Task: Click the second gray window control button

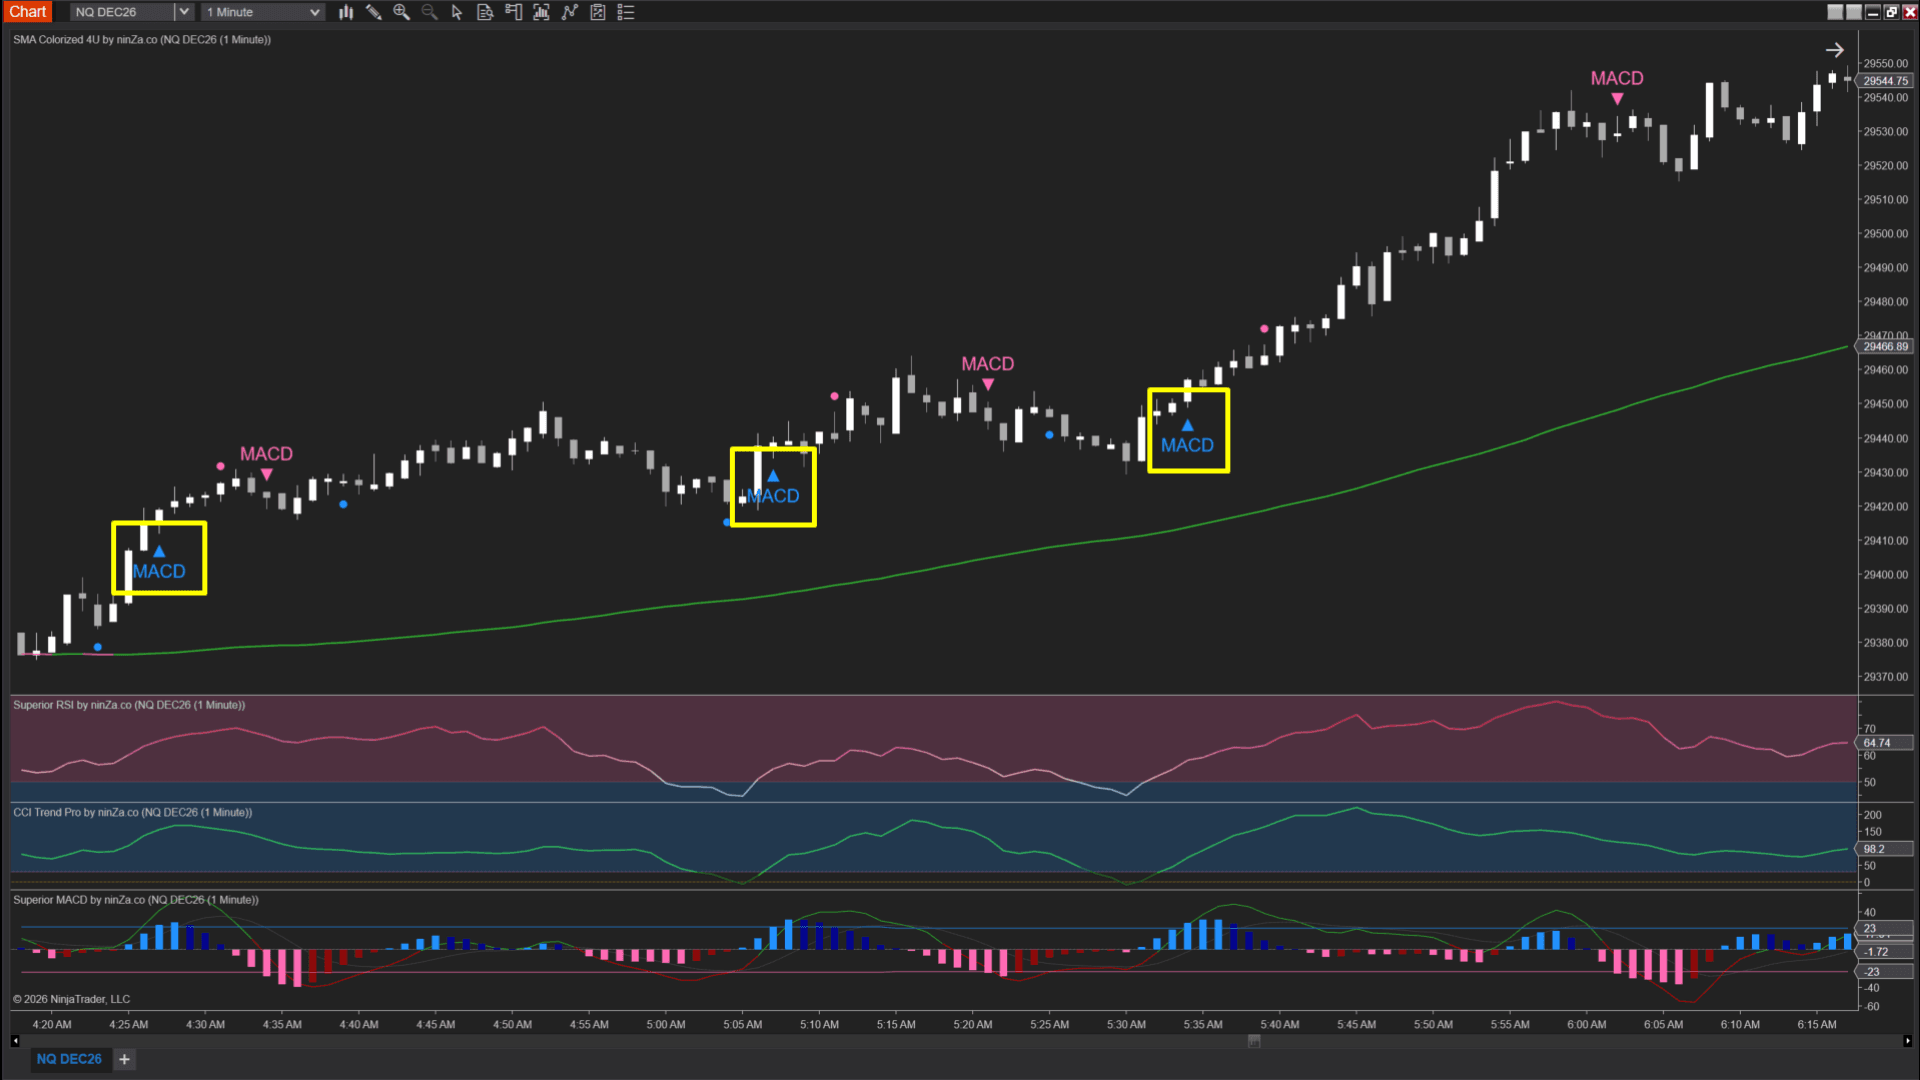Action: click(x=1854, y=12)
